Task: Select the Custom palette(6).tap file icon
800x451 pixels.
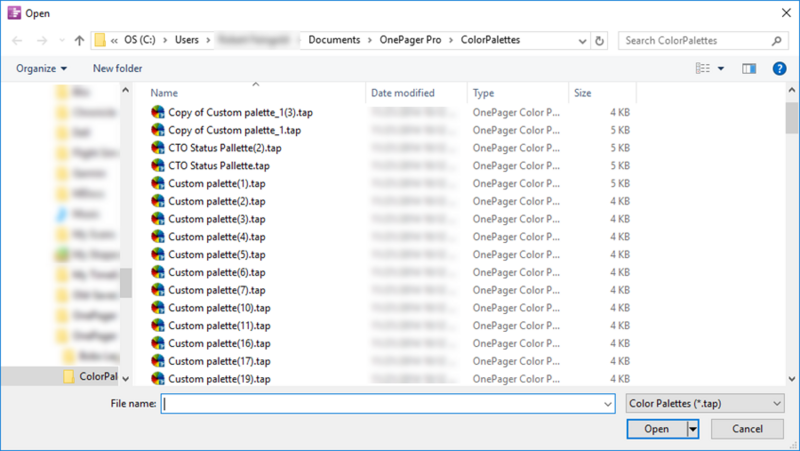Action: (158, 272)
